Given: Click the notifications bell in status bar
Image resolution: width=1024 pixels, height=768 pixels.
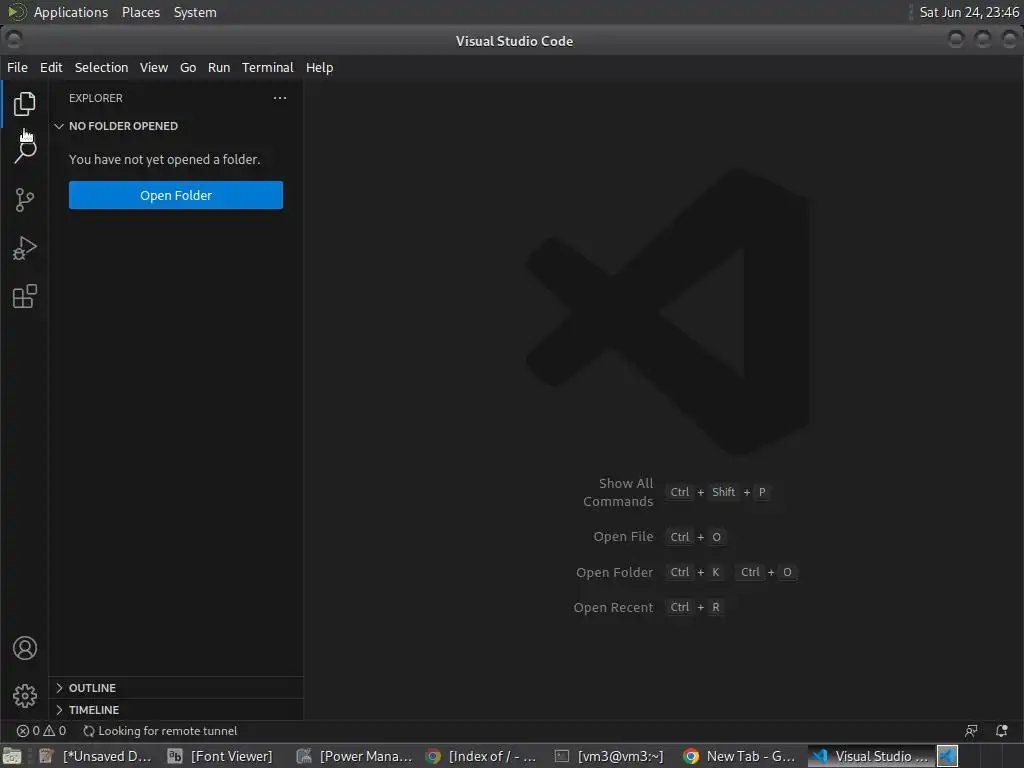Looking at the screenshot, I should pos(1001,731).
